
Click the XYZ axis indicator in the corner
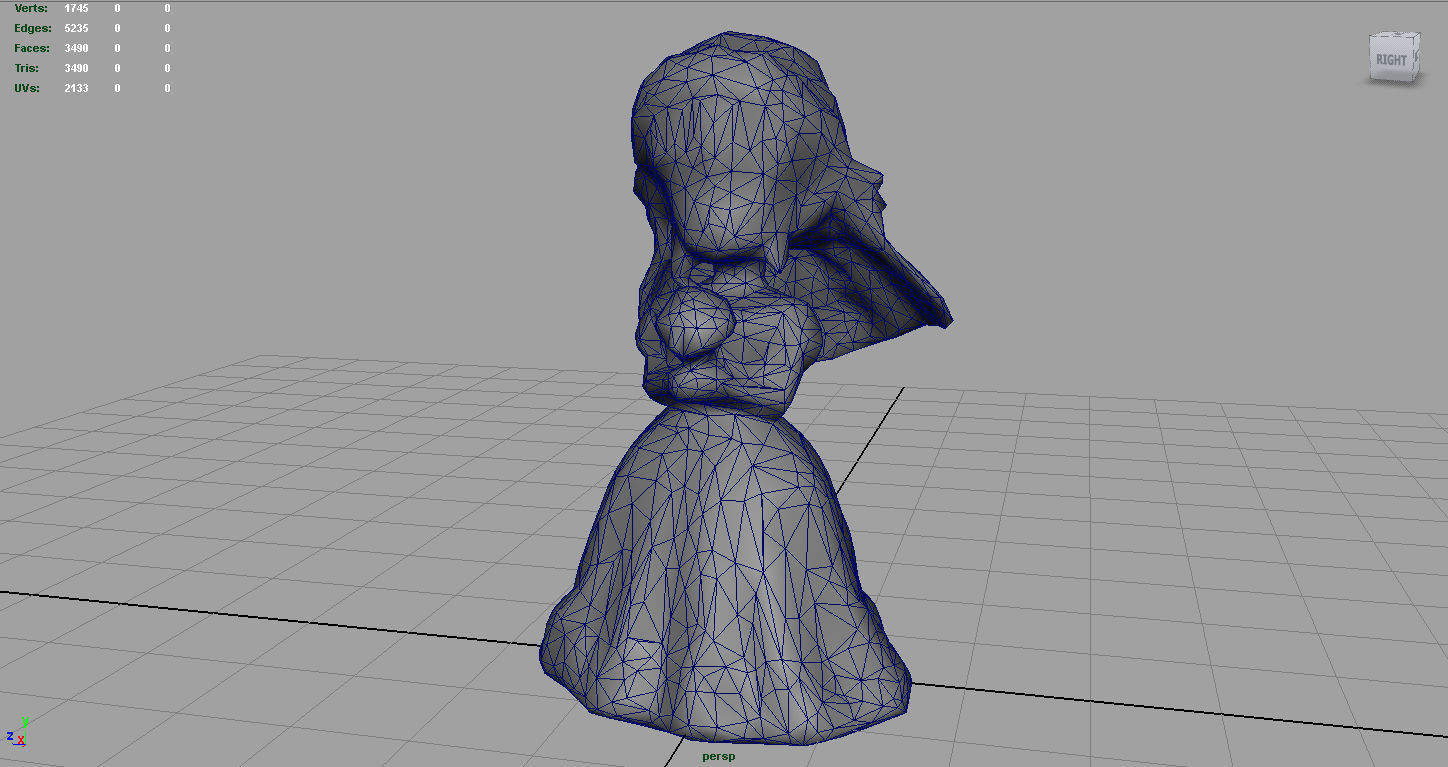click(17, 731)
